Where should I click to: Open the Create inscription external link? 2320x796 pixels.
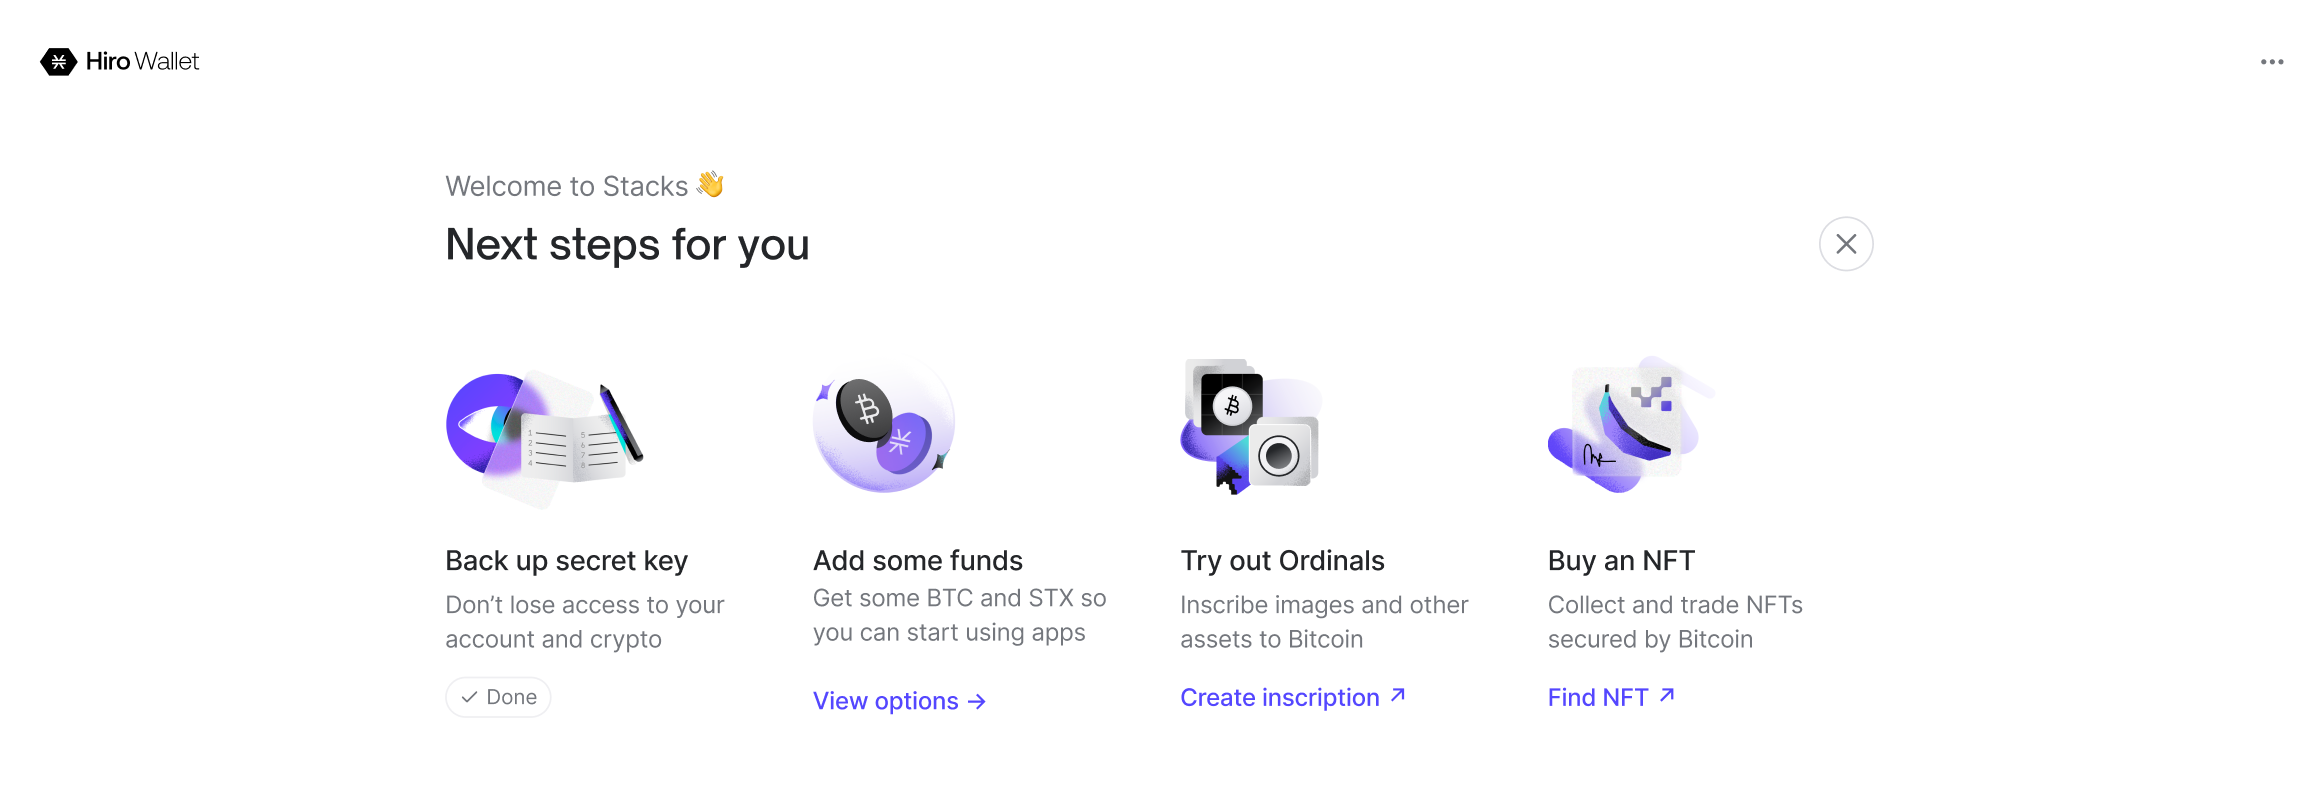point(1292,697)
